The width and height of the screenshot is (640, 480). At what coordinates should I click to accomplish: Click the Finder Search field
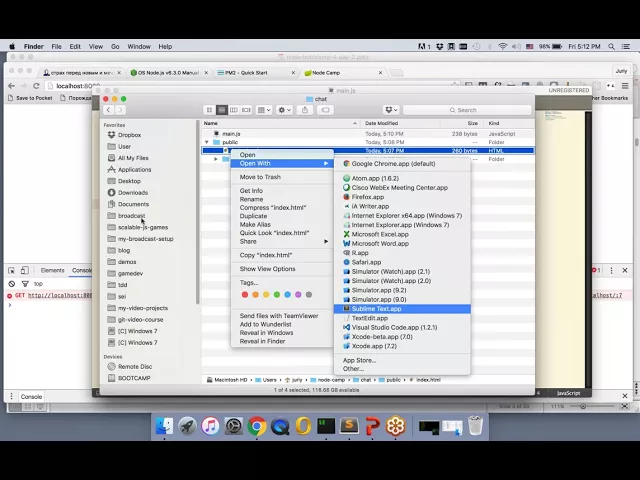(x=467, y=110)
